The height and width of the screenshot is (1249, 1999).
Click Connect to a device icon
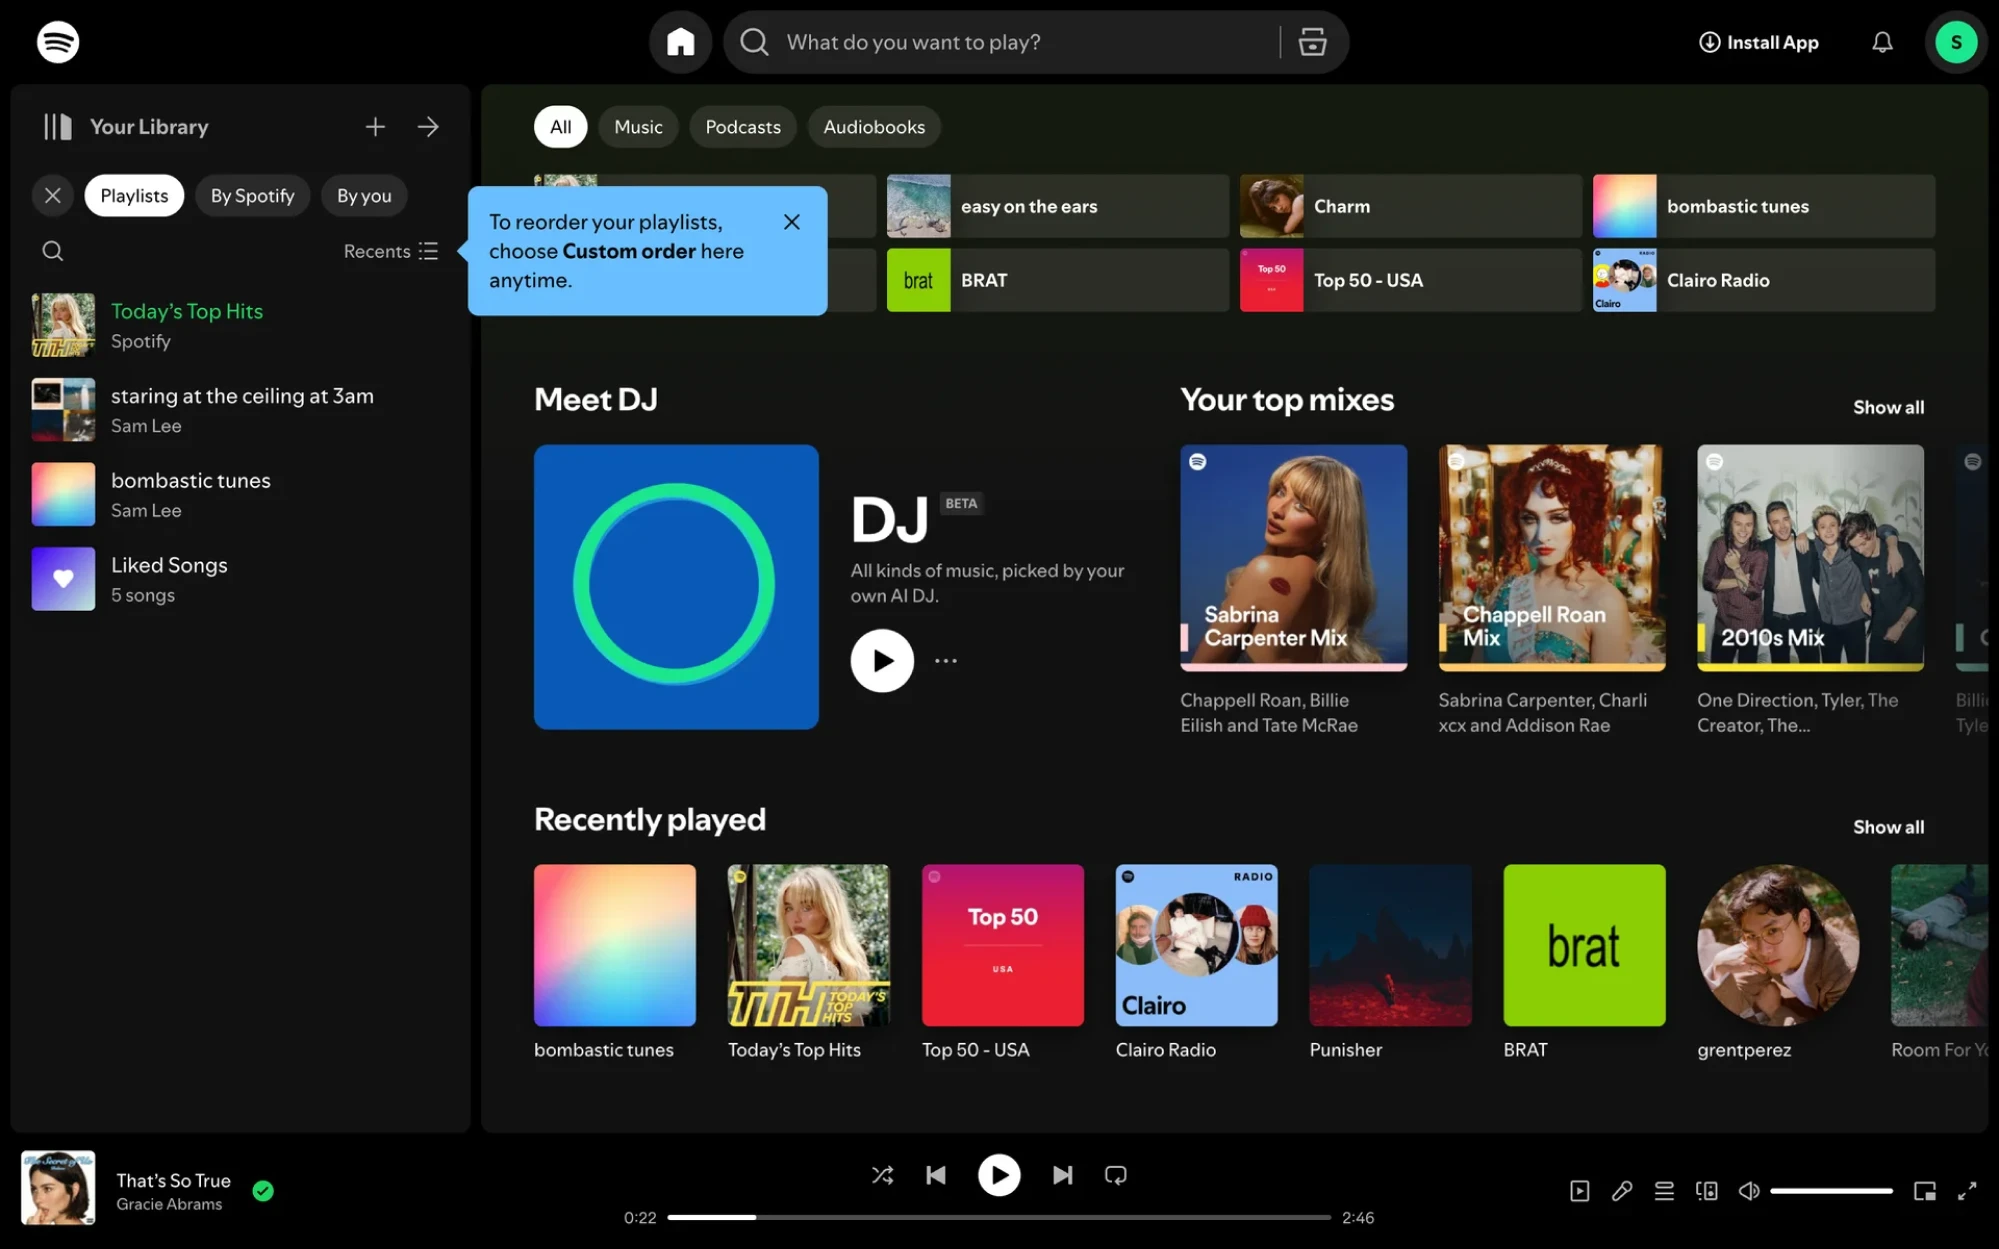tap(1707, 1190)
